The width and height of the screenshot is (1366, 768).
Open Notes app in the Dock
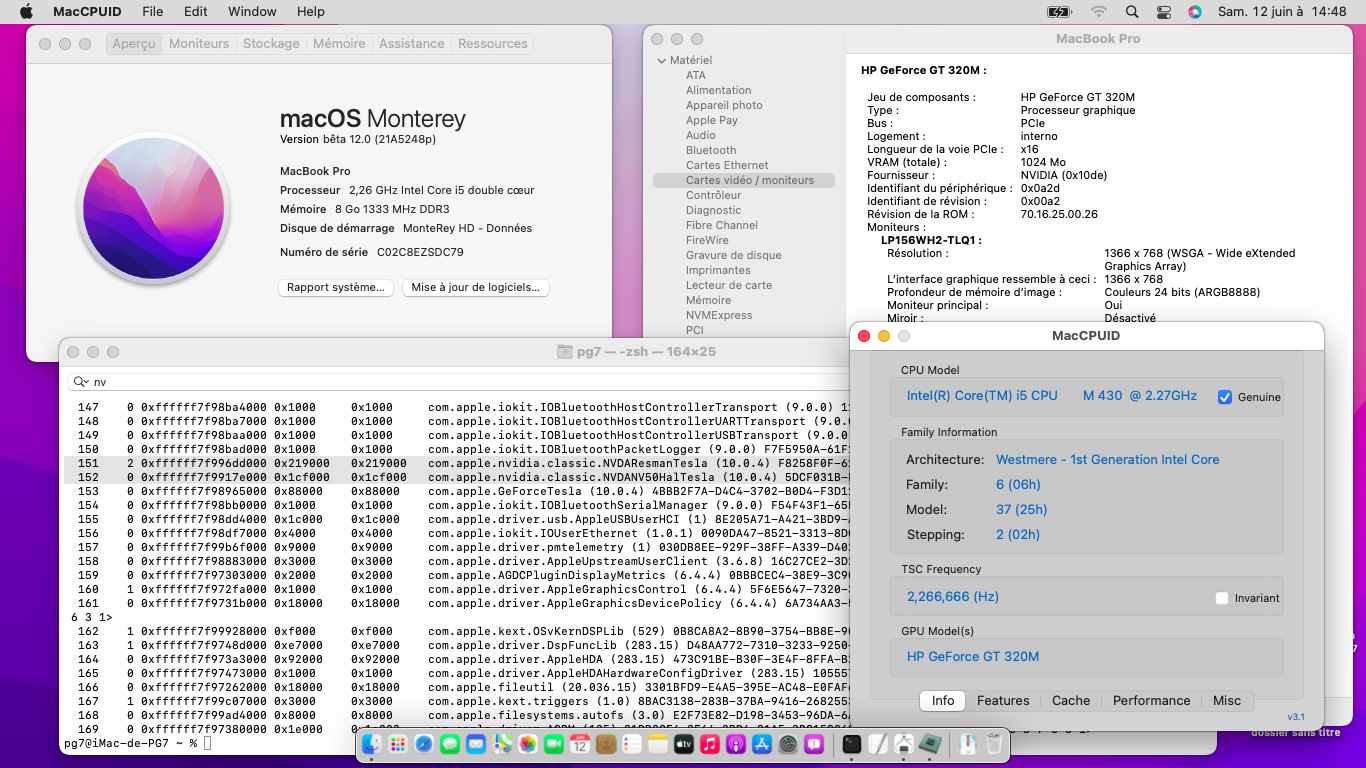pyautogui.click(x=658, y=744)
